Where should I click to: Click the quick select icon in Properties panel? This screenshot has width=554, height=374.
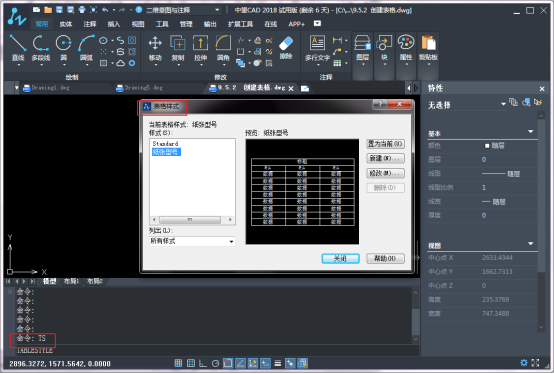(x=538, y=102)
